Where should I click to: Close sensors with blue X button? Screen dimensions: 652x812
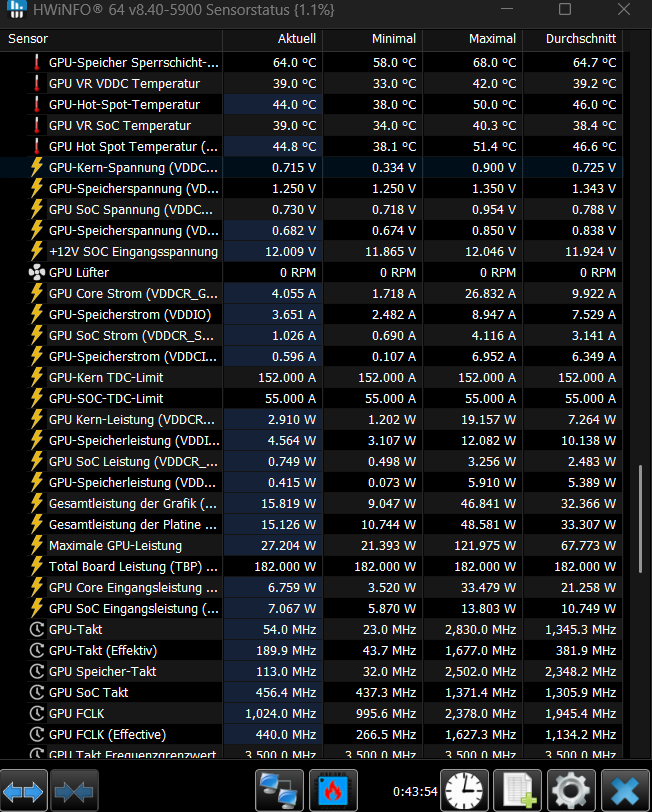[x=625, y=791]
